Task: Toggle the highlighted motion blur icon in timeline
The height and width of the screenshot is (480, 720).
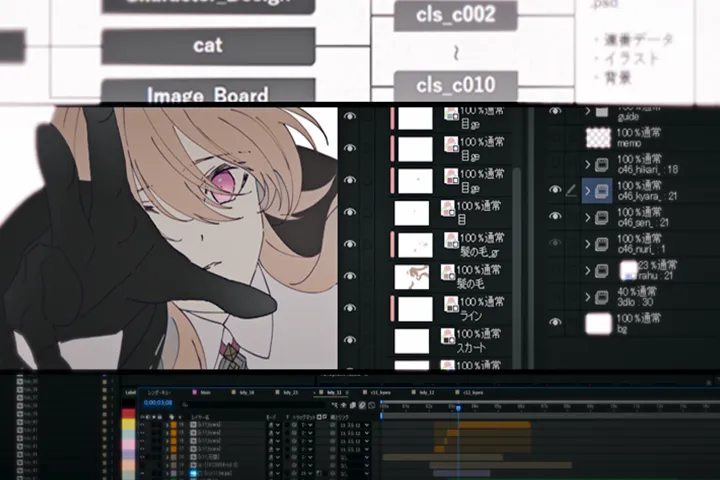Action: (362, 405)
